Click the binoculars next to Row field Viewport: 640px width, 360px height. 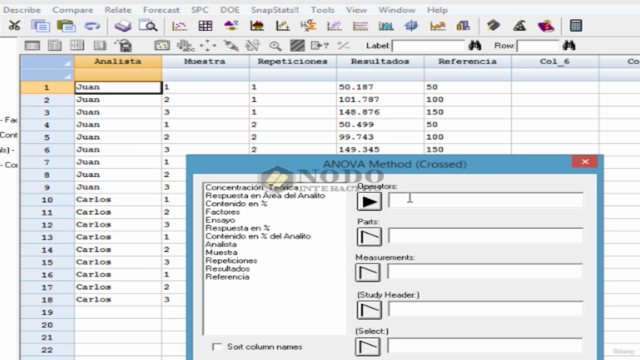569,45
